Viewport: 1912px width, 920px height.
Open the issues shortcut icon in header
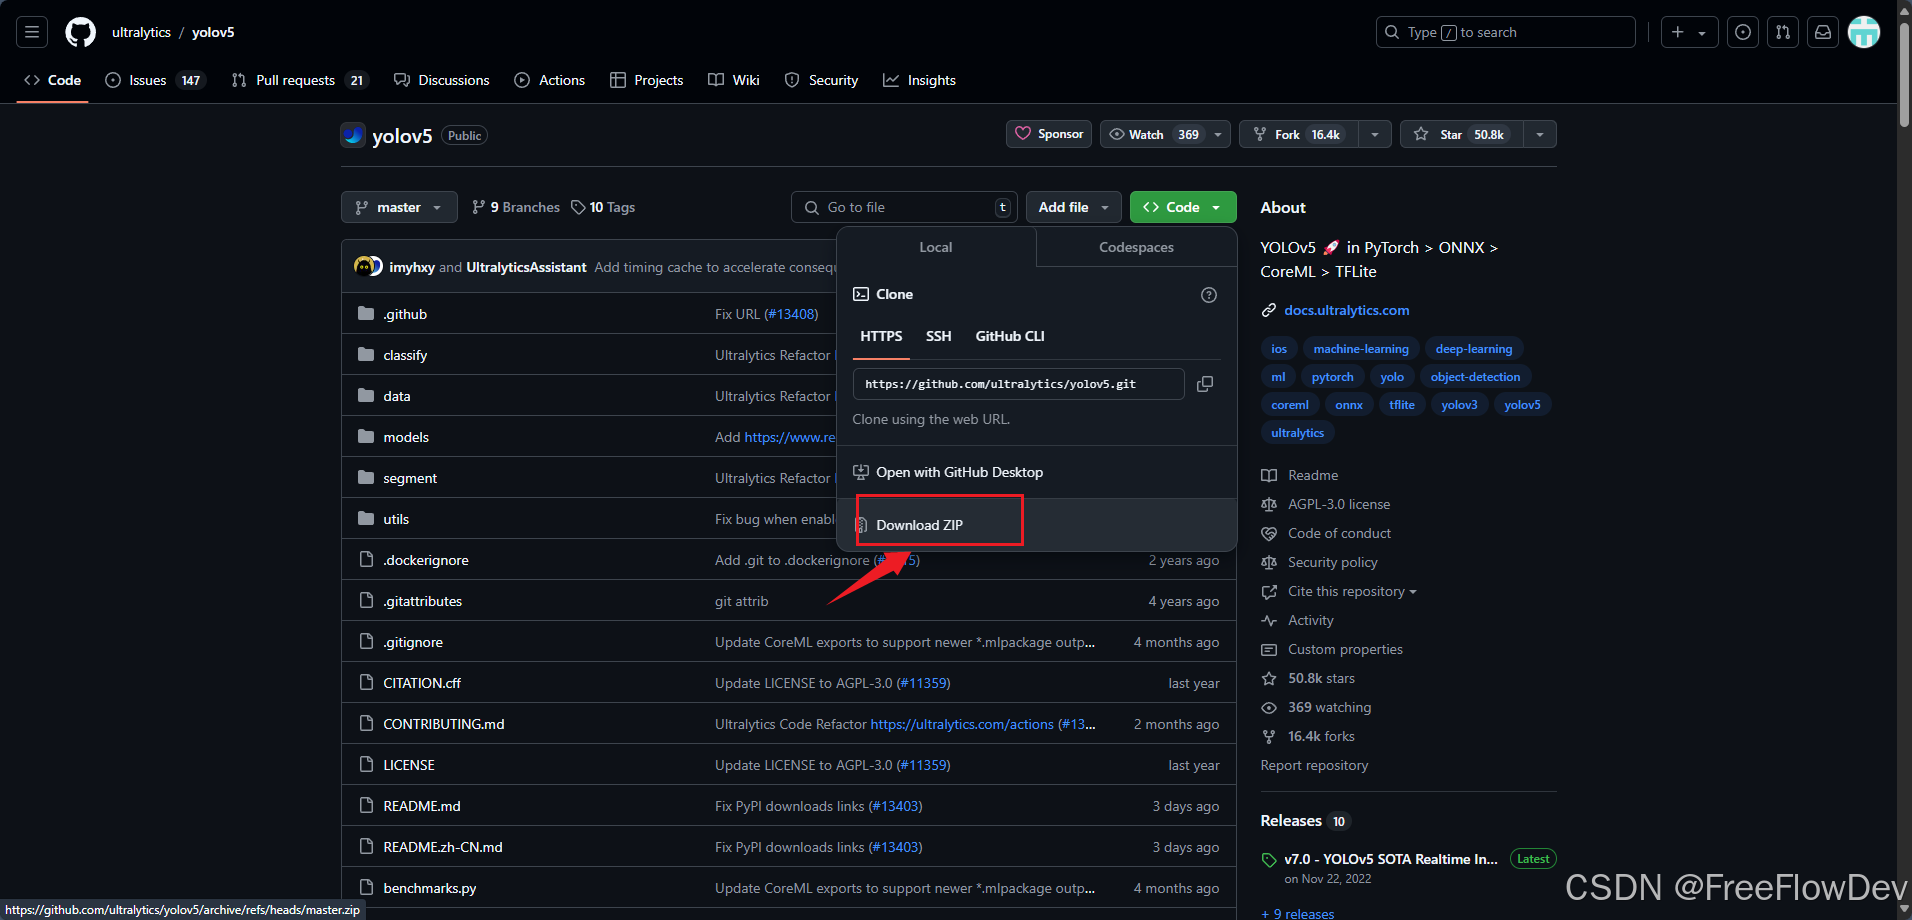(1743, 32)
